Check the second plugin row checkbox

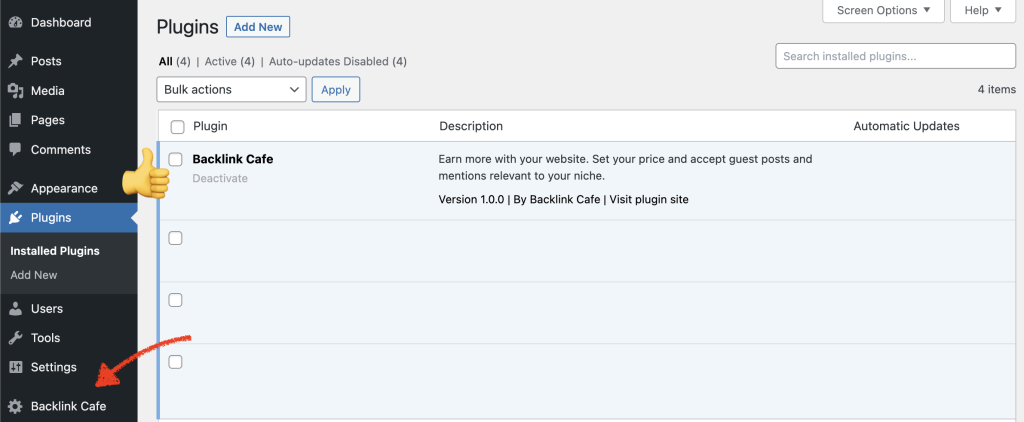[176, 238]
